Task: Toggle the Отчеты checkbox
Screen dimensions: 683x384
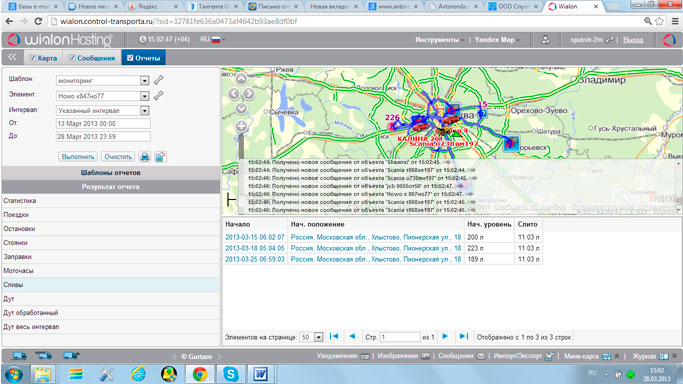Action: (x=130, y=57)
